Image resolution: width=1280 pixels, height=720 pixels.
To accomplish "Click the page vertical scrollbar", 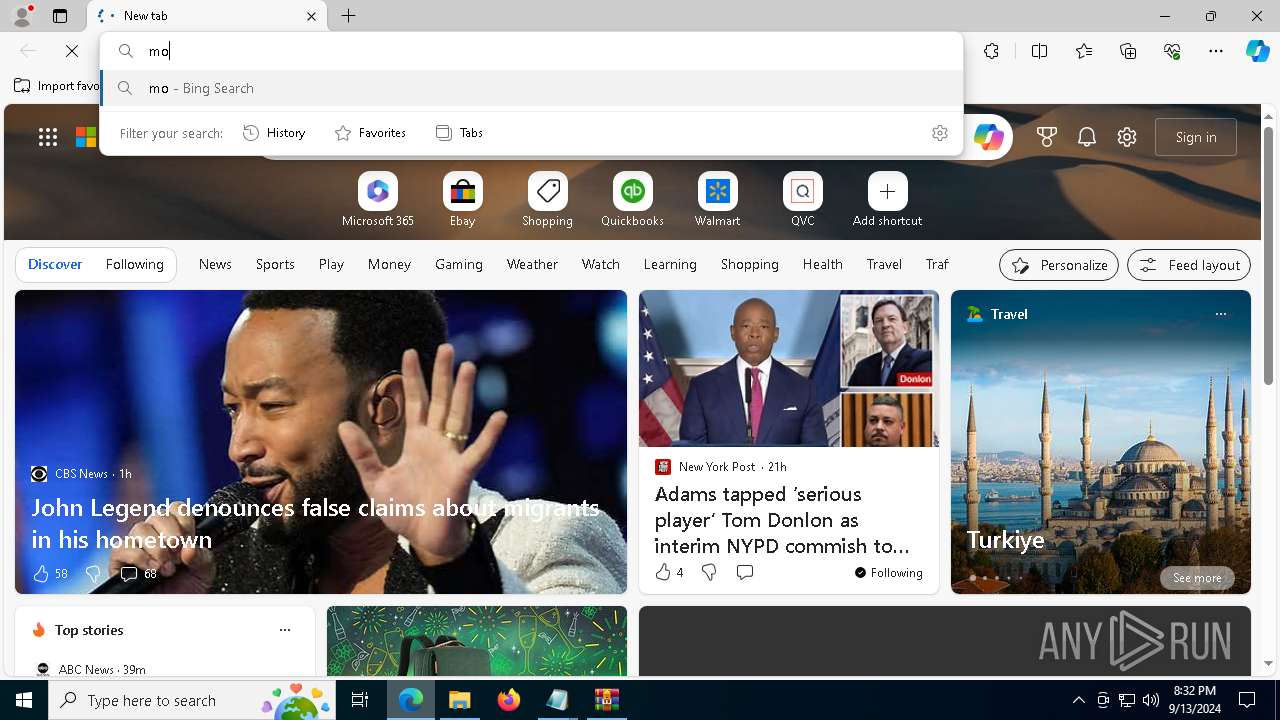I will pos(1268,255).
